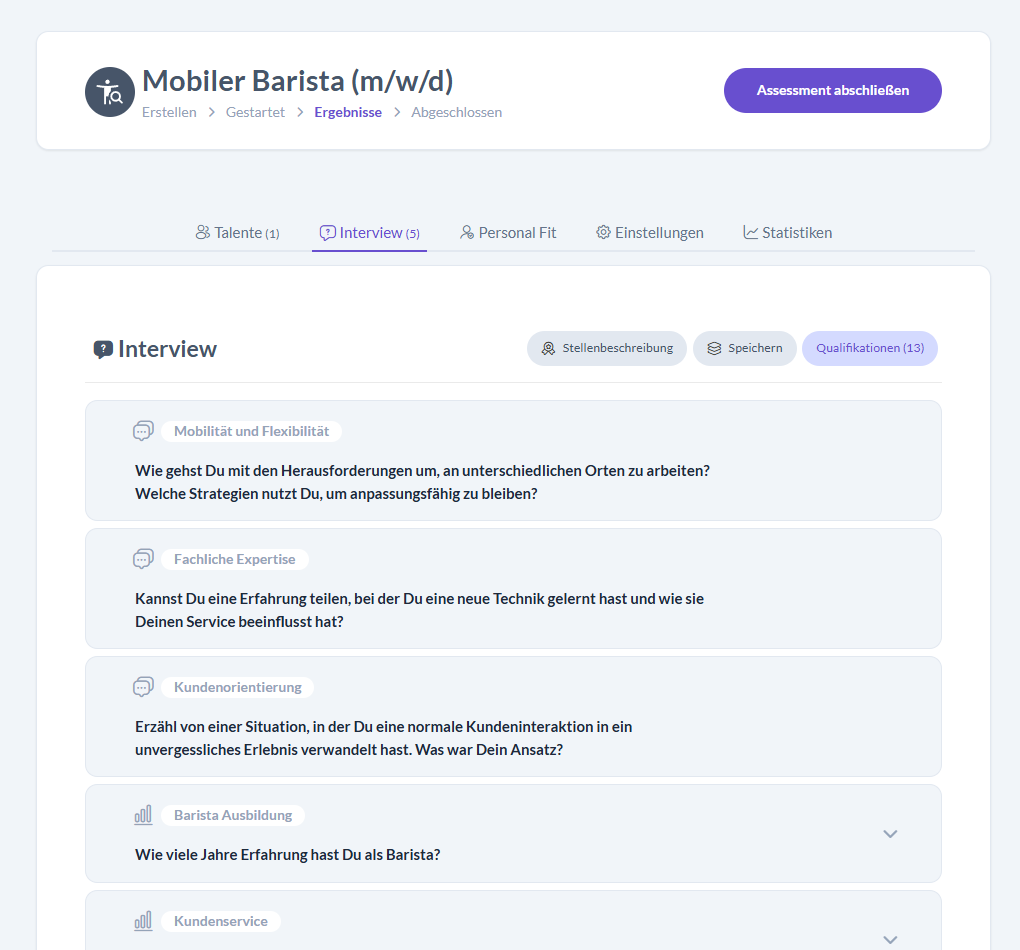Click the Erstellen breadcrumb link
This screenshot has height=950, width=1020.
169,112
